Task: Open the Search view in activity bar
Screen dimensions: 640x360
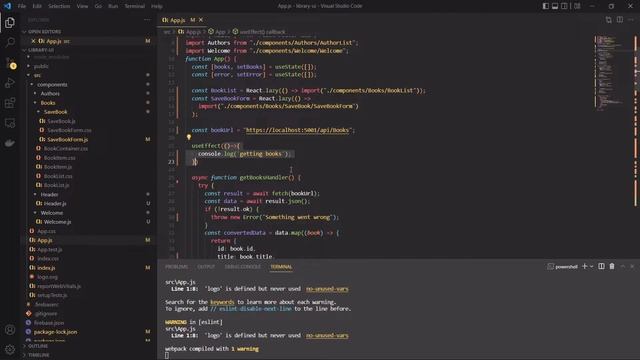Action: coord(10,42)
